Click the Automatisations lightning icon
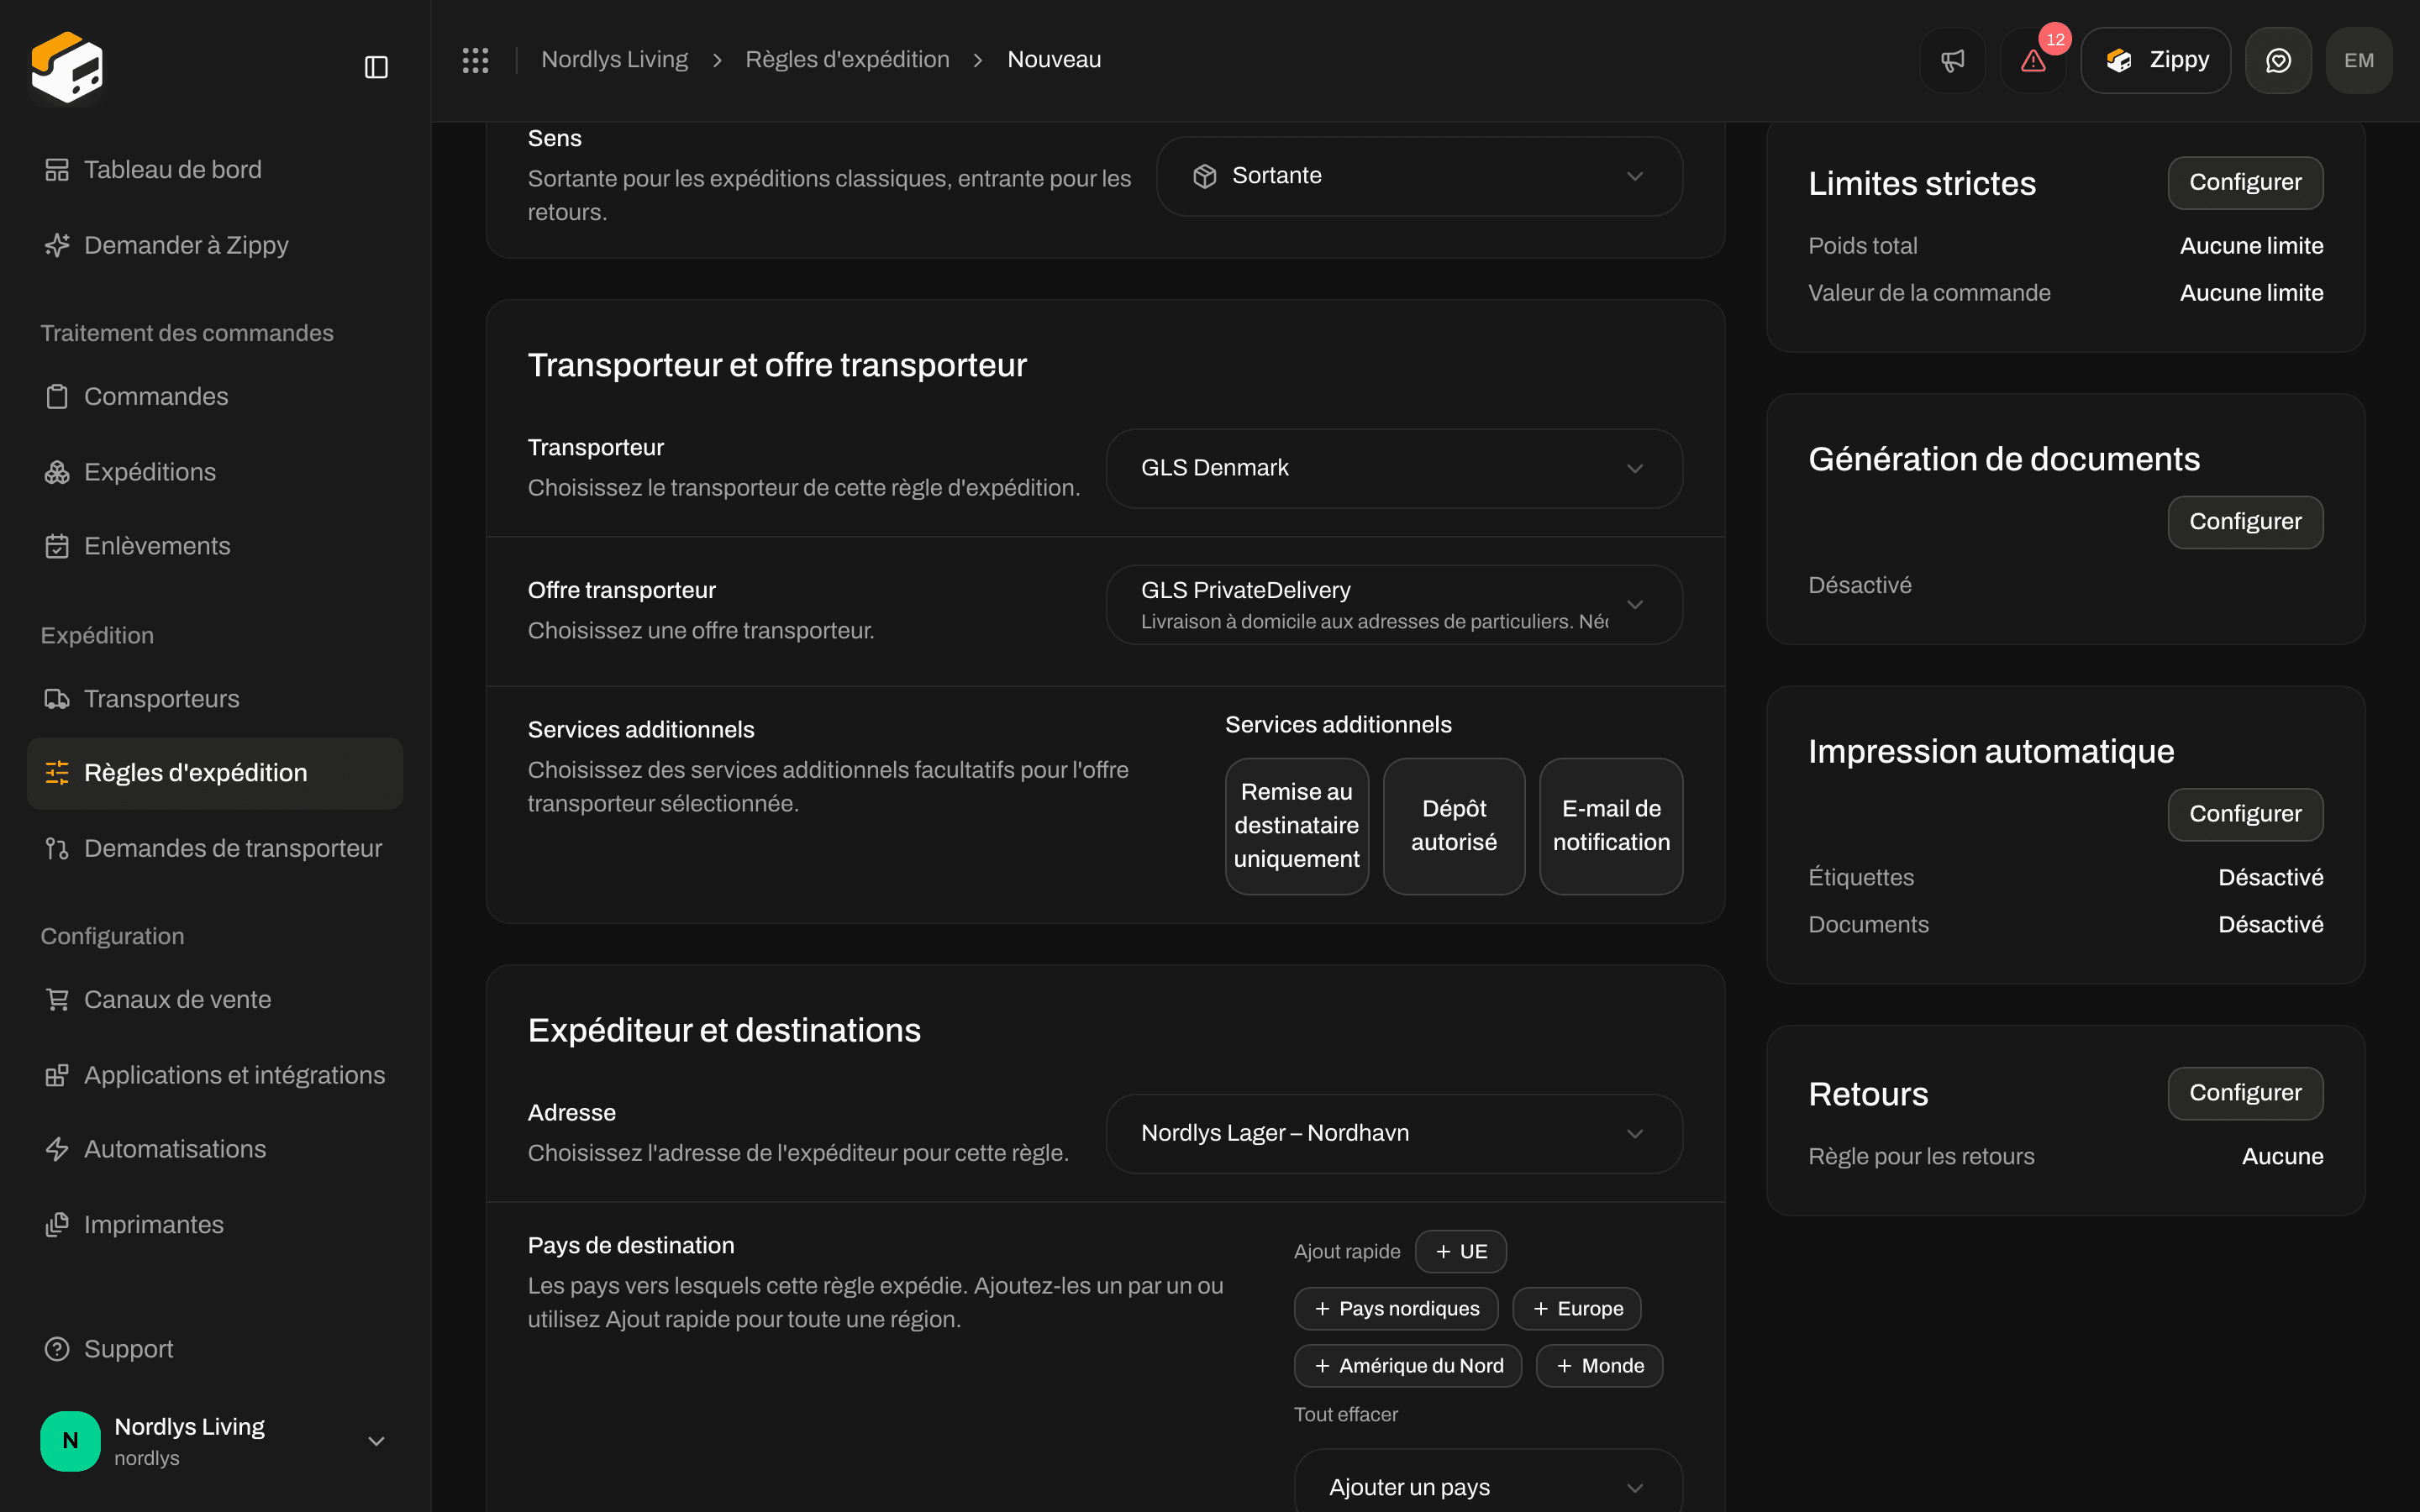Viewport: 2420px width, 1512px height. [57, 1149]
